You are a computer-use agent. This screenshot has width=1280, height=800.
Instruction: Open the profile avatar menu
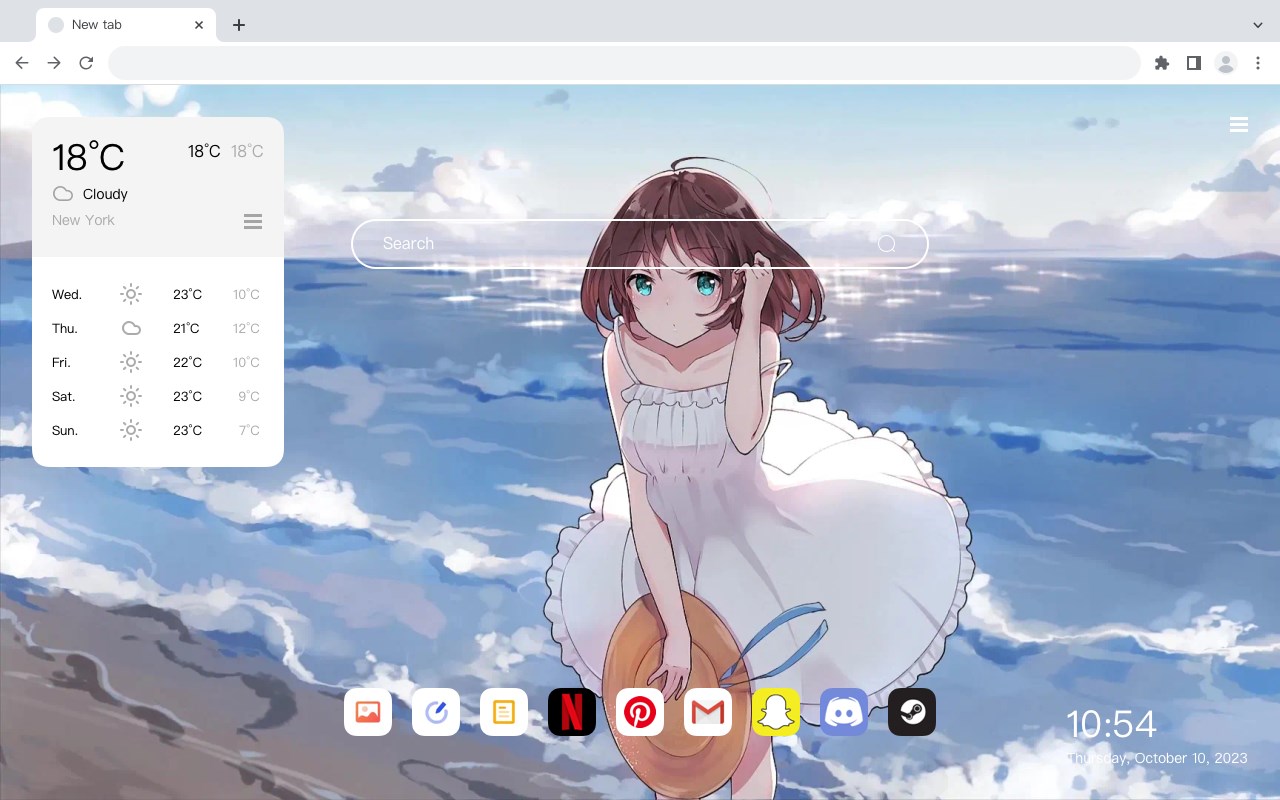point(1226,63)
